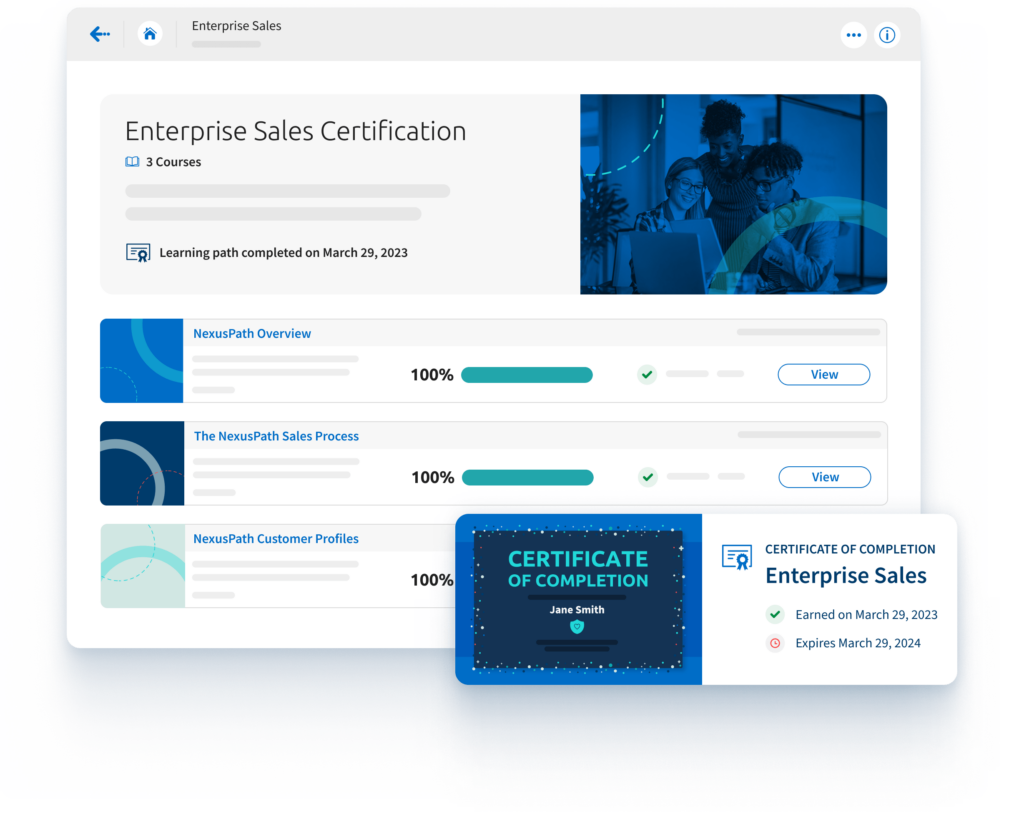Click Earned on March 29, 2023 text

867,614
